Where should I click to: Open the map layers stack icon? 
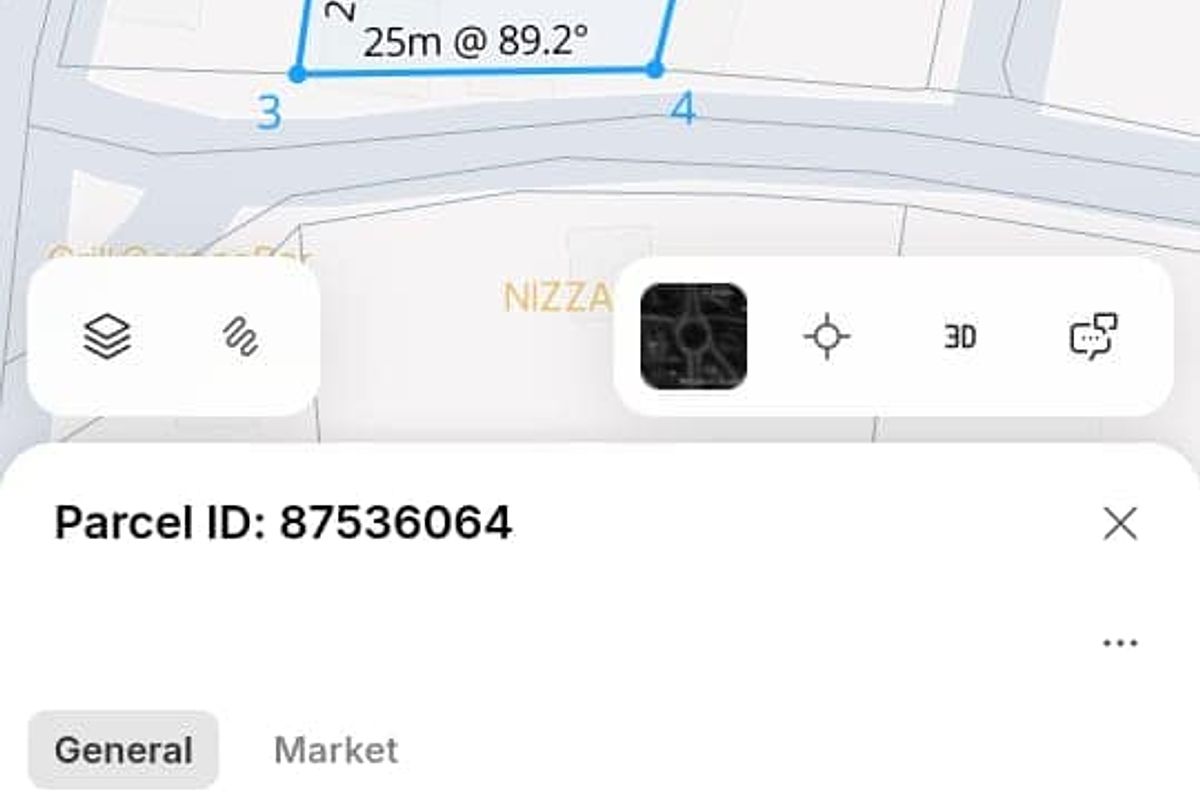tap(107, 337)
